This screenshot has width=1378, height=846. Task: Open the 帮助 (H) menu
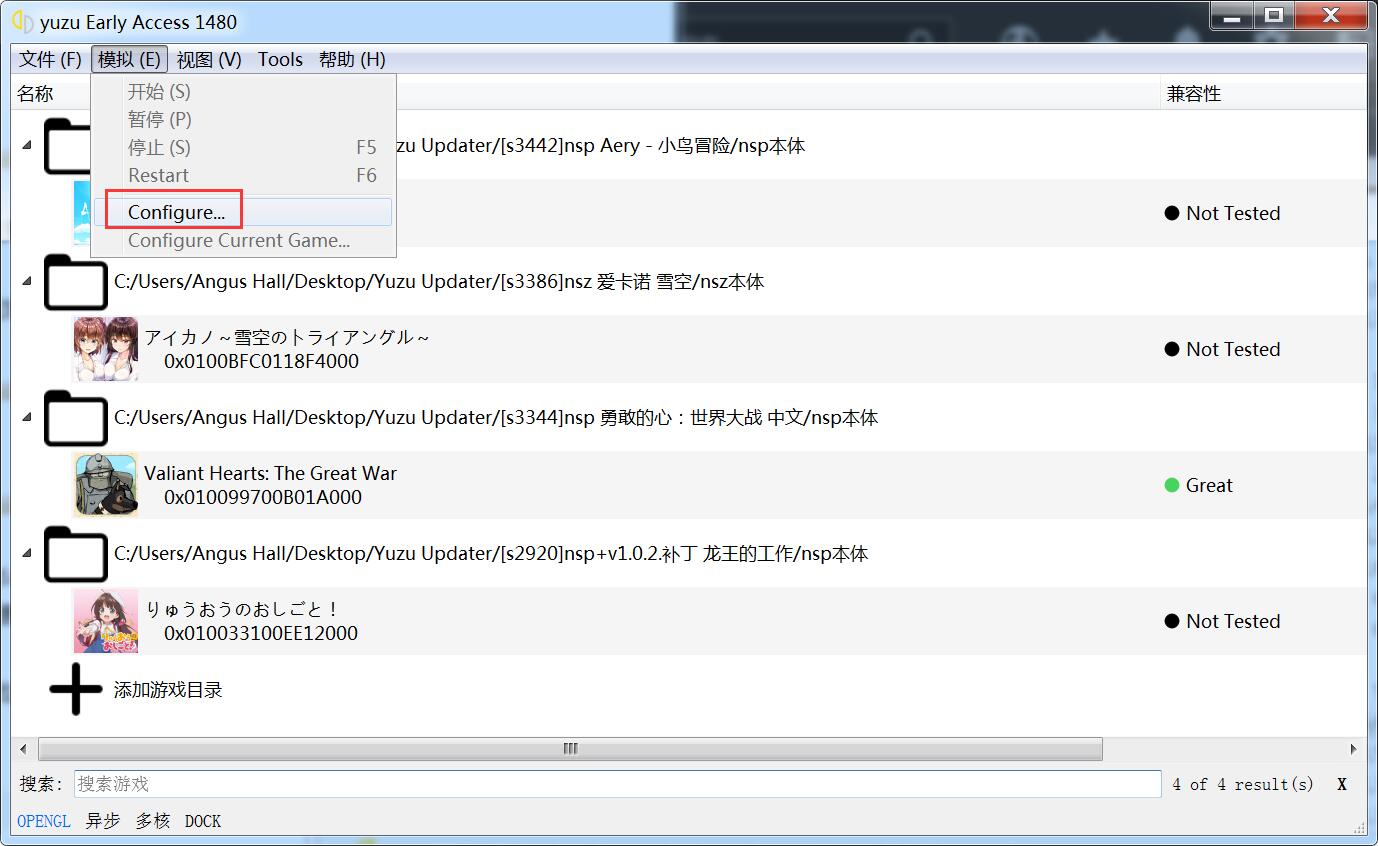tap(352, 59)
